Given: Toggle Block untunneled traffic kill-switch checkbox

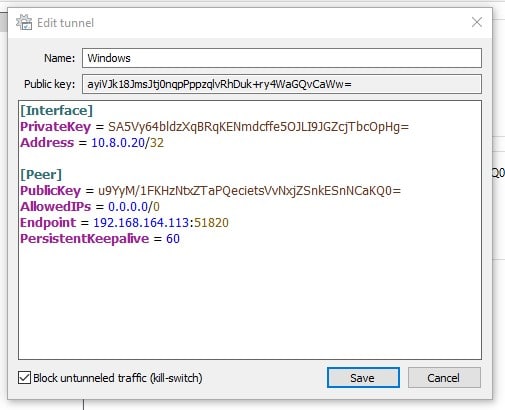Looking at the screenshot, I should pos(24,378).
